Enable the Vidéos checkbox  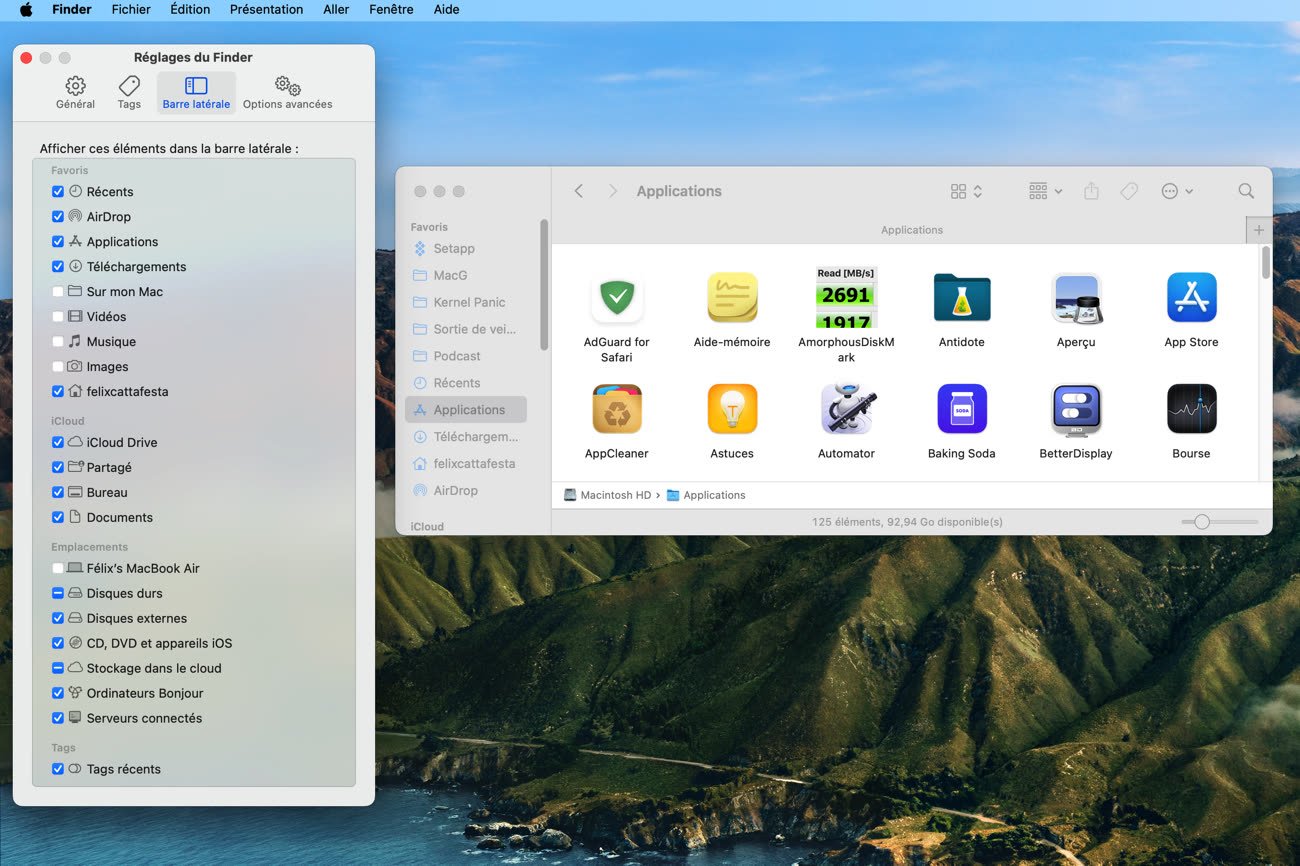point(58,317)
